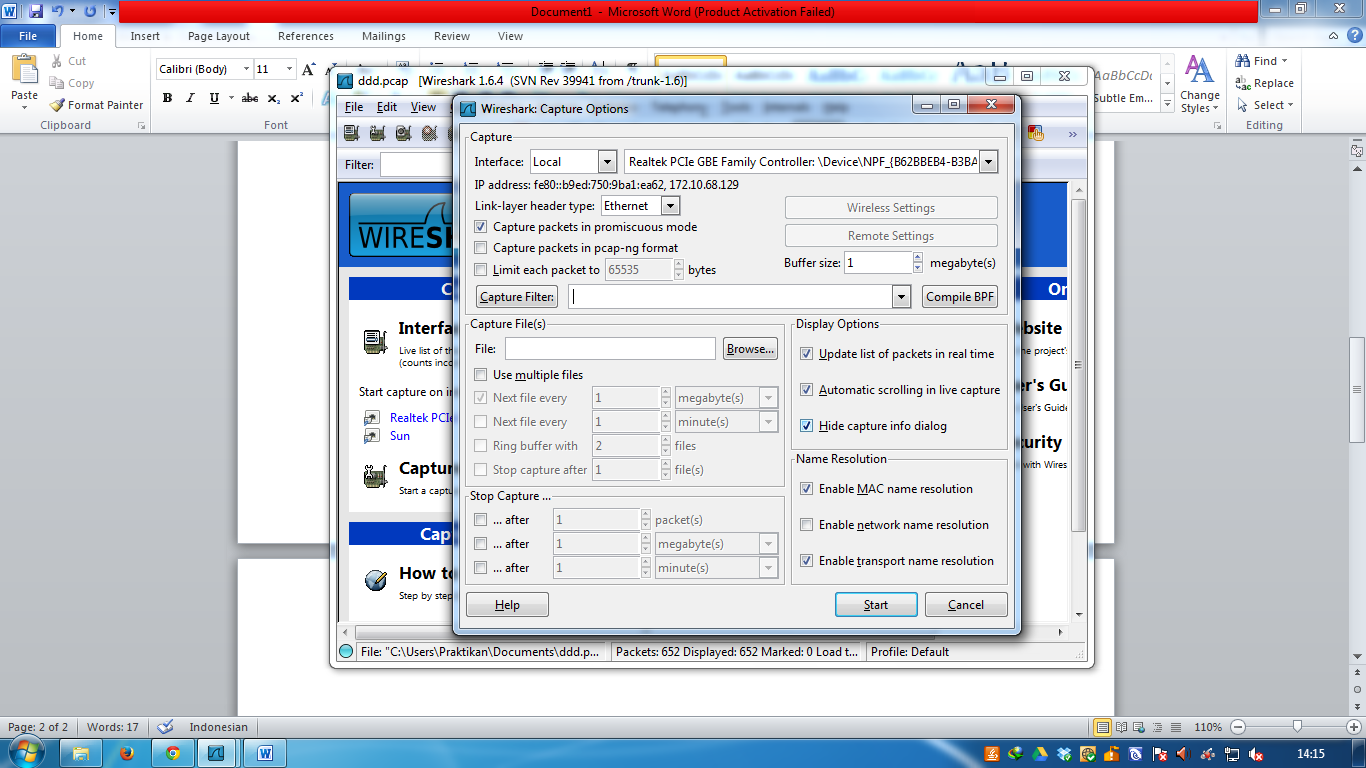Click the Cut scissors icon
The width and height of the screenshot is (1366, 768).
pyautogui.click(x=55, y=61)
